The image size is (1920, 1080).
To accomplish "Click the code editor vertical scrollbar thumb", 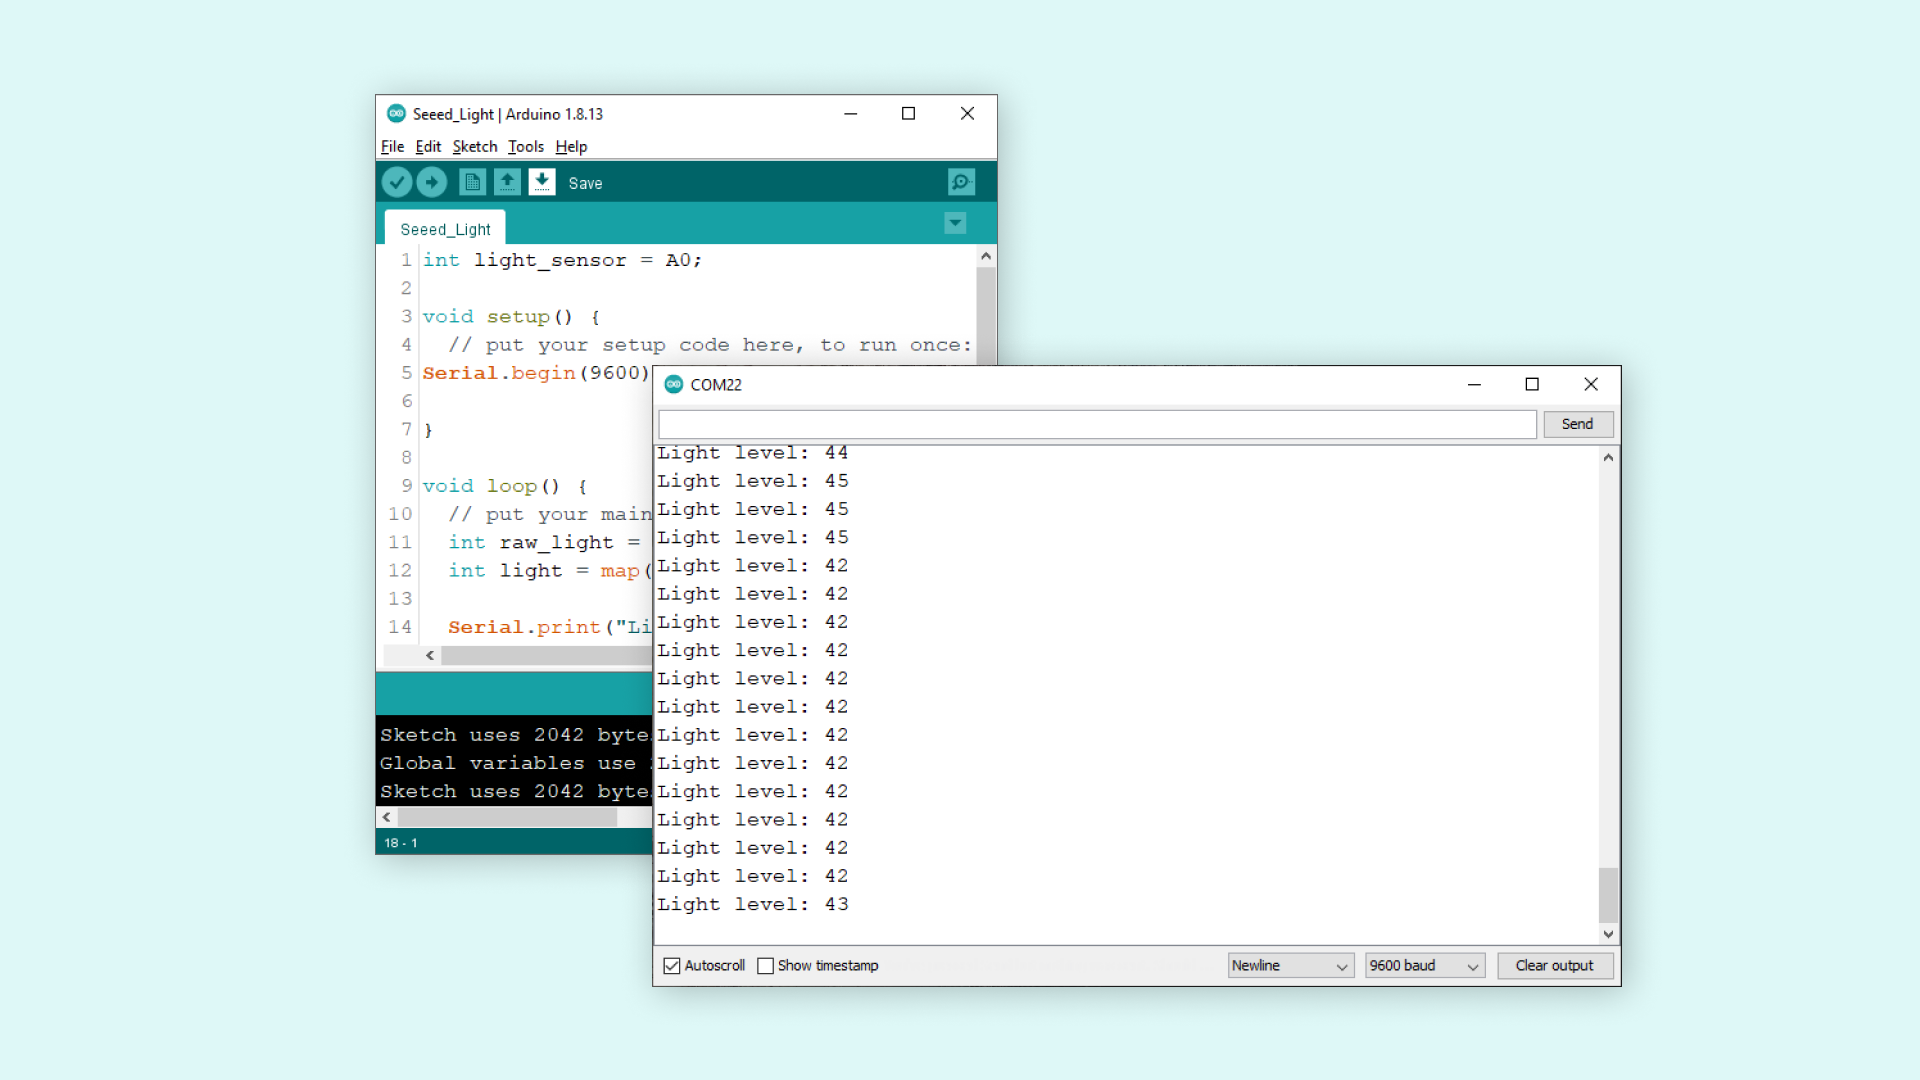I will [986, 316].
